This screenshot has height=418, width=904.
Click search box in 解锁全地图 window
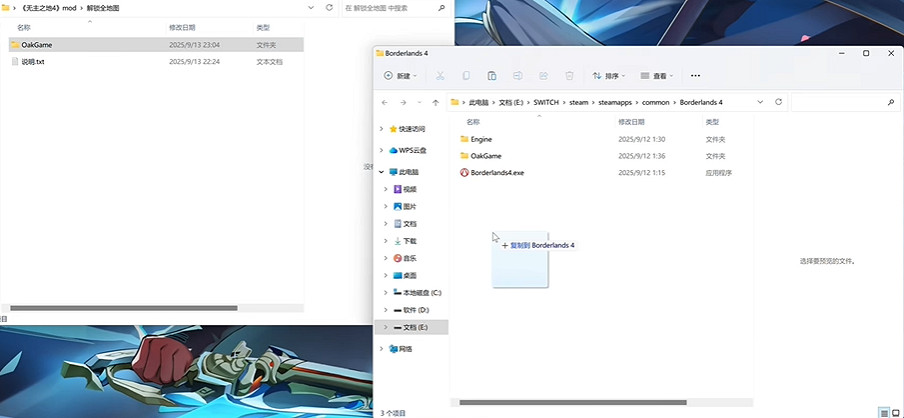coord(396,8)
